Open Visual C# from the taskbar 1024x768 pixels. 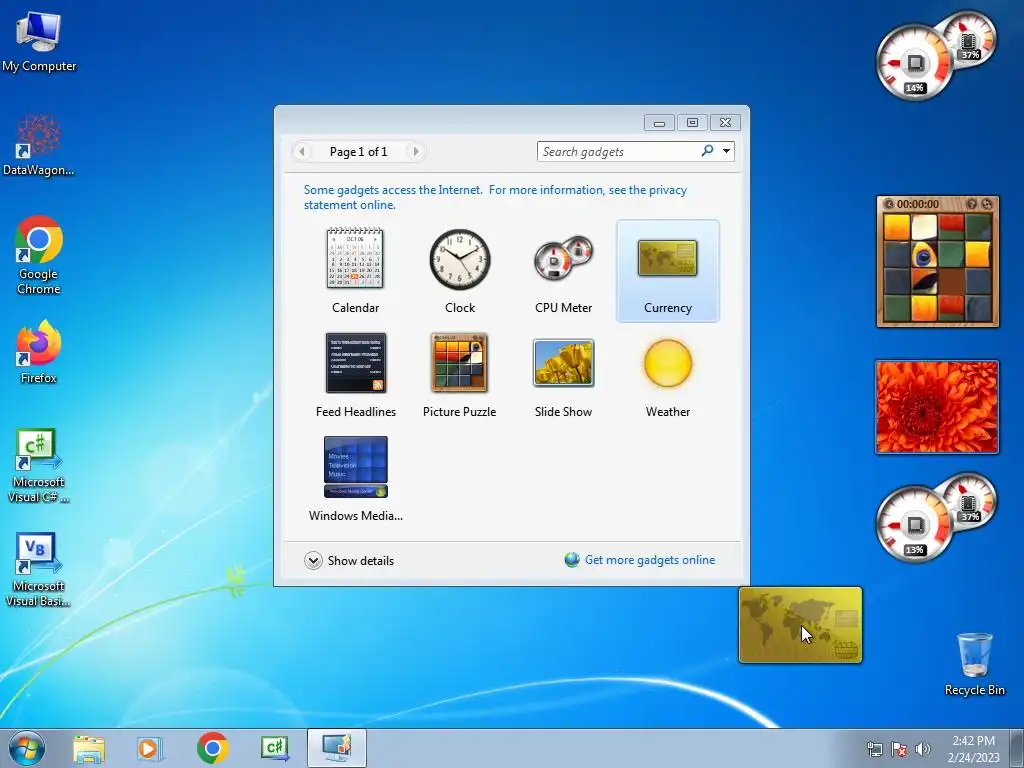point(275,748)
